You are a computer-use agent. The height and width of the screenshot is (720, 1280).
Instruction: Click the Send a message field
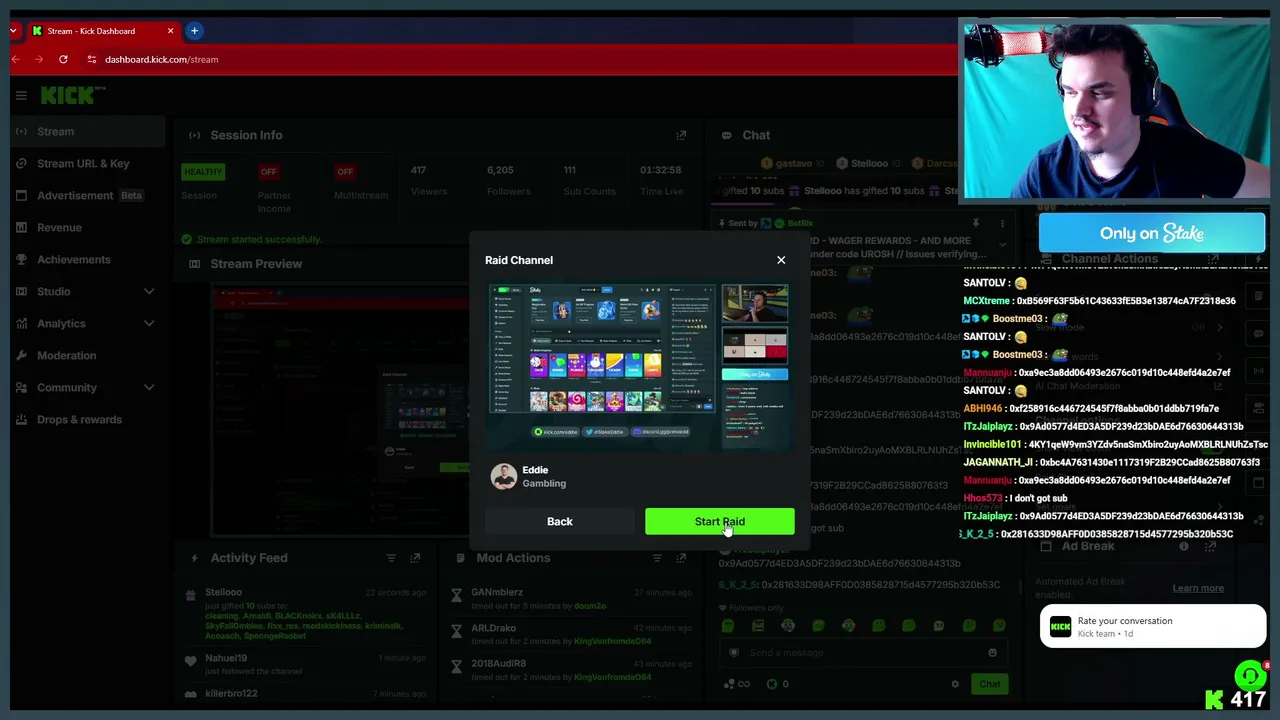[x=861, y=652]
